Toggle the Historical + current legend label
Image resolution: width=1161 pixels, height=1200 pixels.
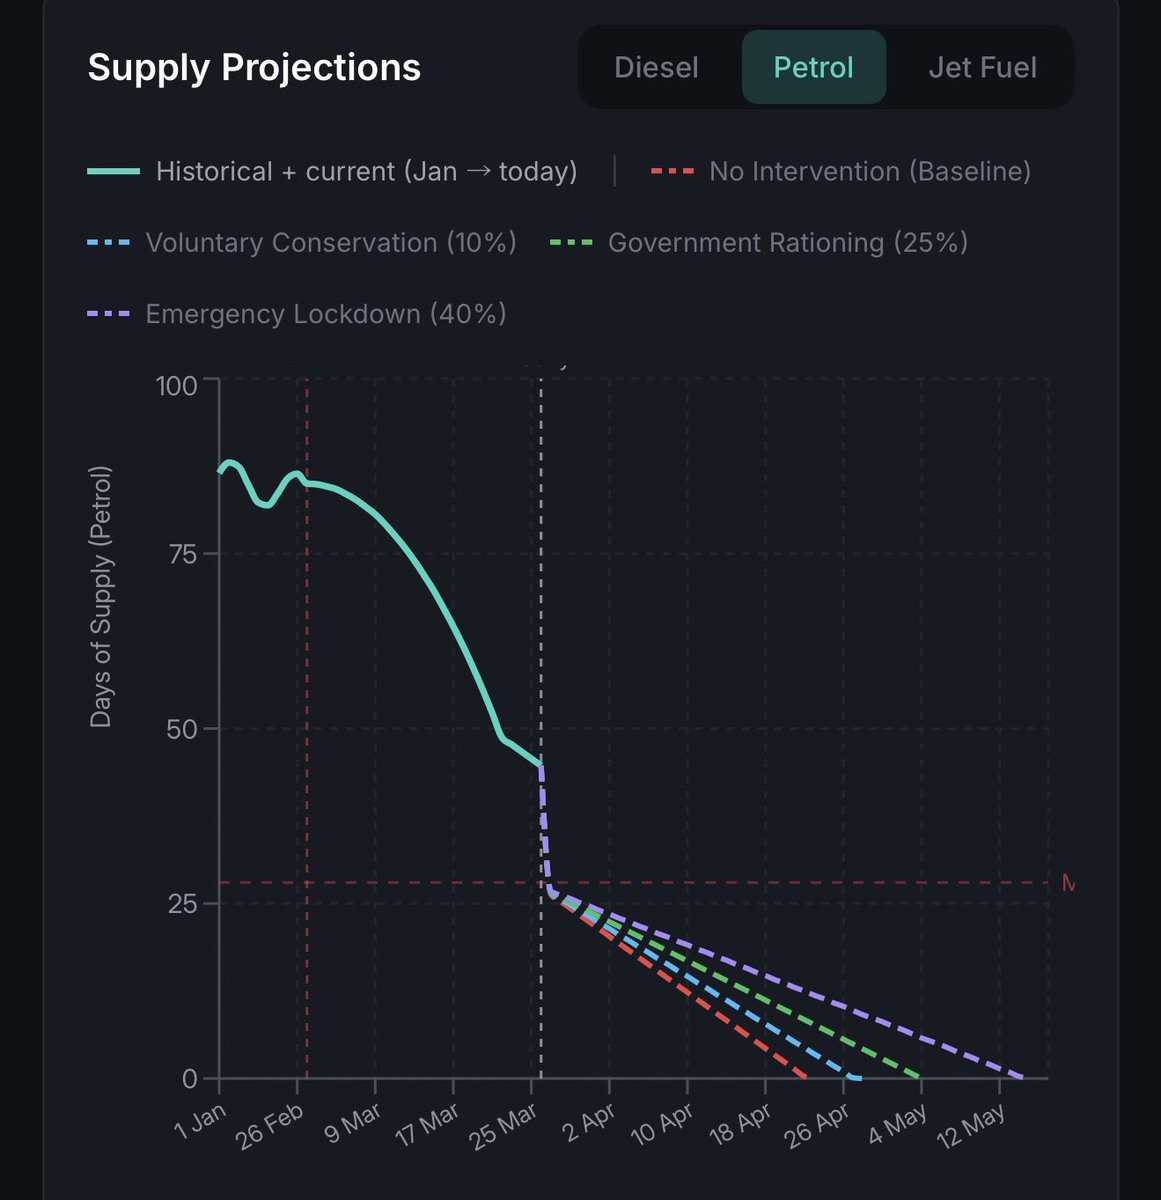[x=366, y=171]
